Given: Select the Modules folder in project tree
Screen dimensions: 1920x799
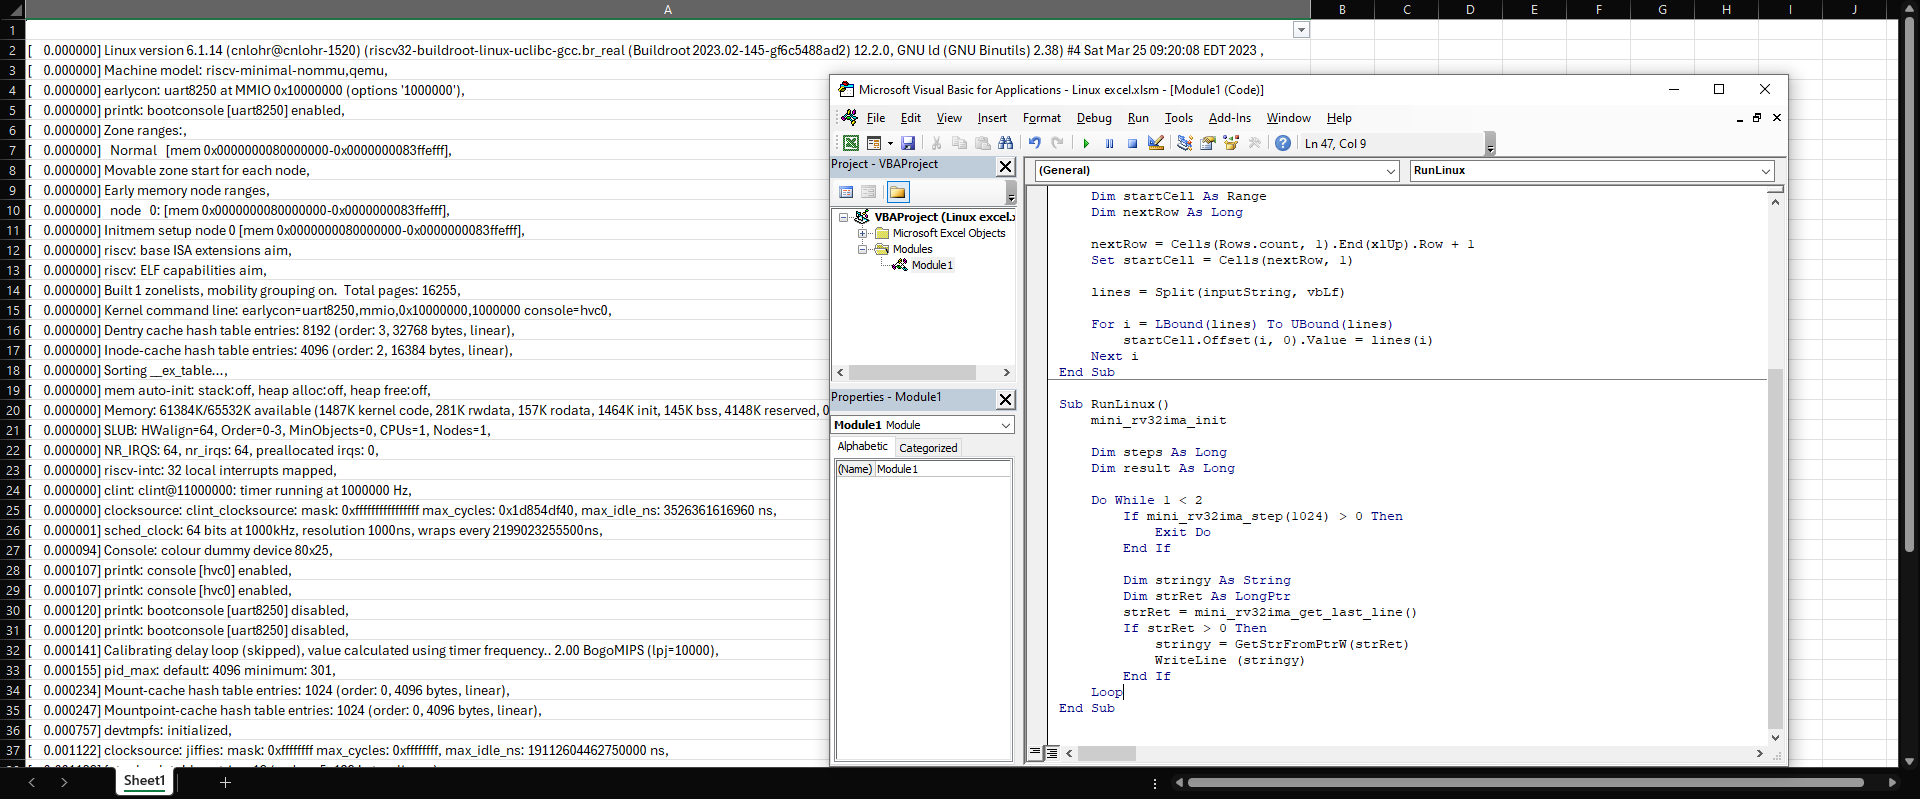Looking at the screenshot, I should 912,249.
